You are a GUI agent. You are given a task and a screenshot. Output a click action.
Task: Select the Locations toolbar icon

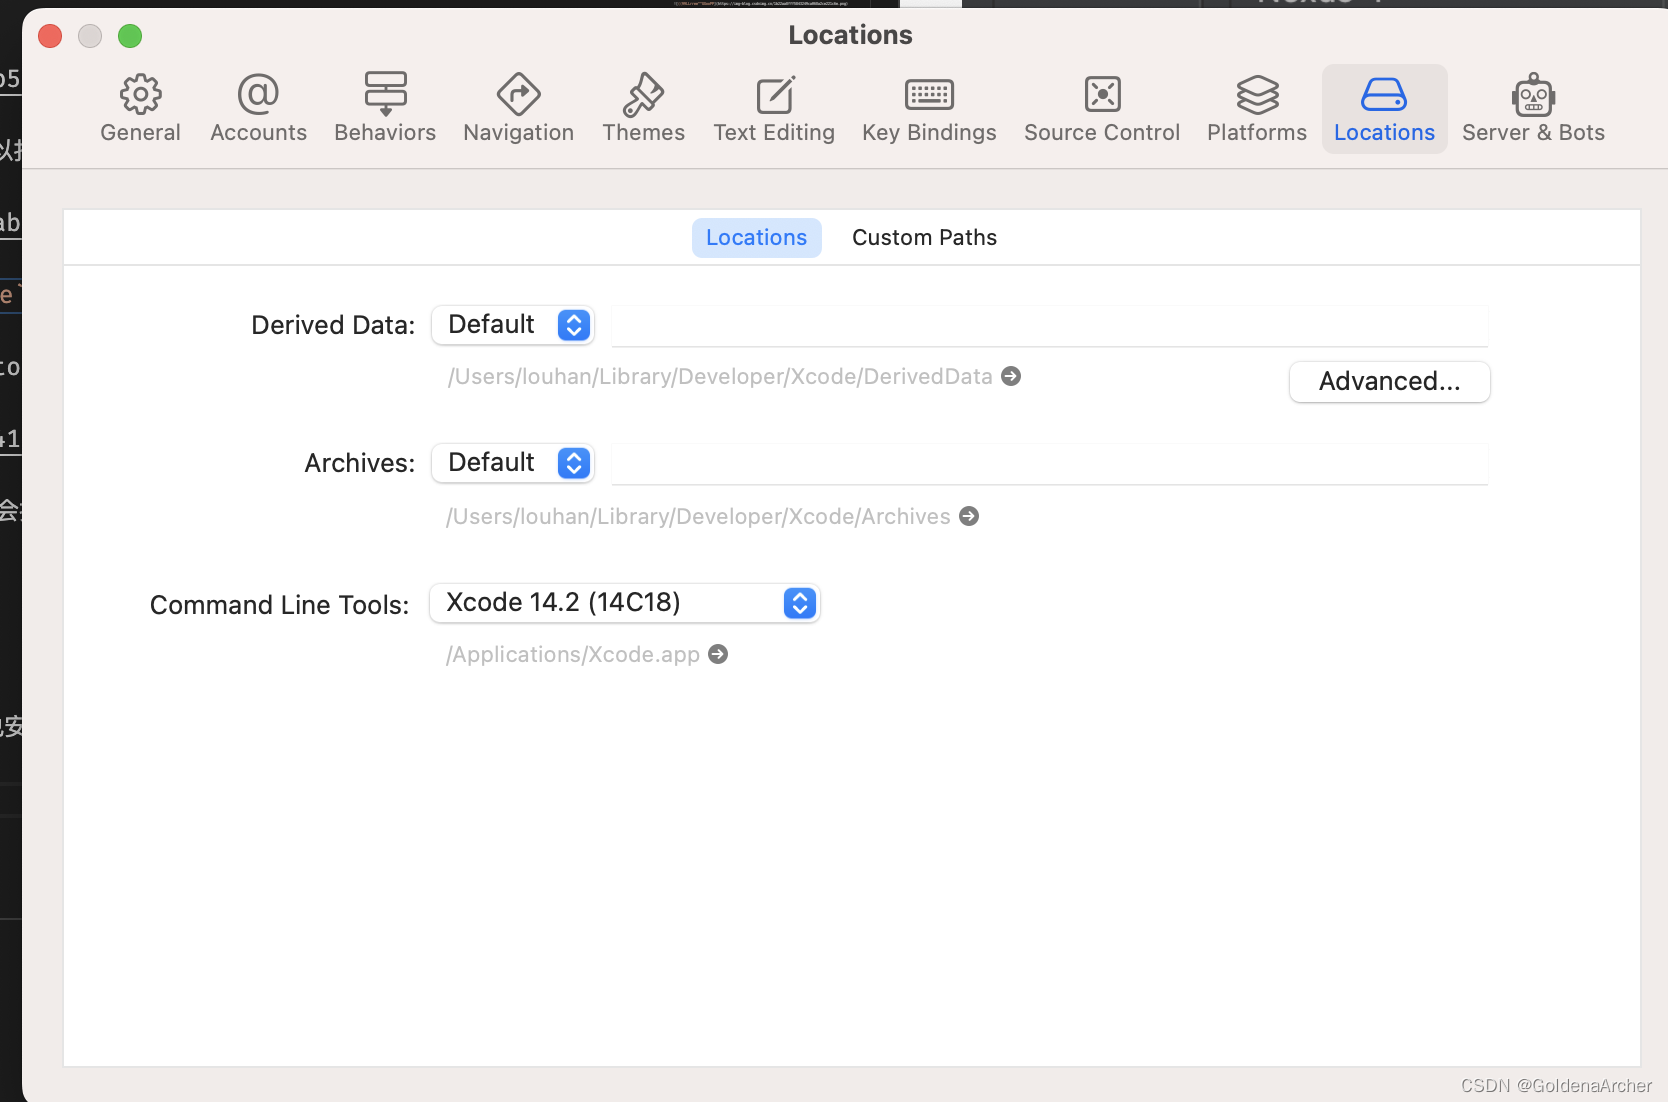coord(1384,108)
